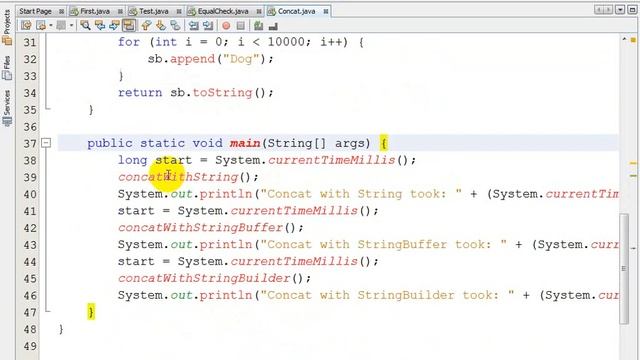Toggle Highlight Search button
640x360 pixels.
pos(129,26)
